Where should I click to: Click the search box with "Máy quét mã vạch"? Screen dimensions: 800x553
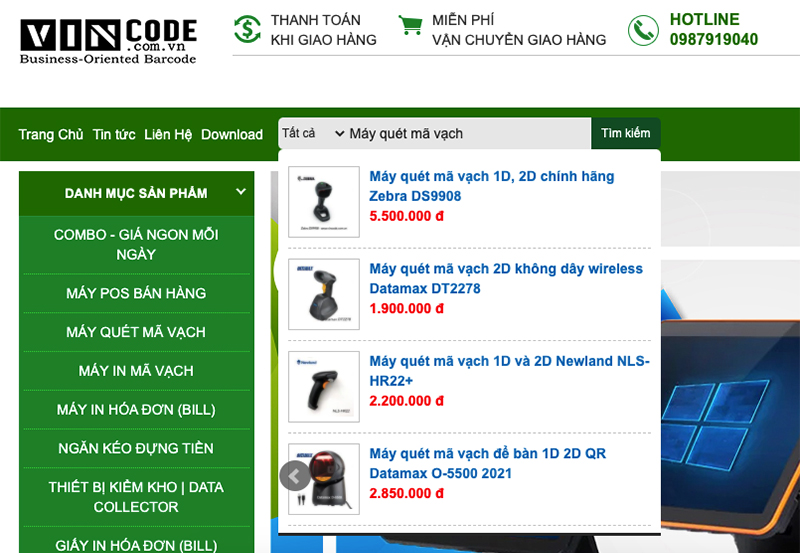(467, 133)
